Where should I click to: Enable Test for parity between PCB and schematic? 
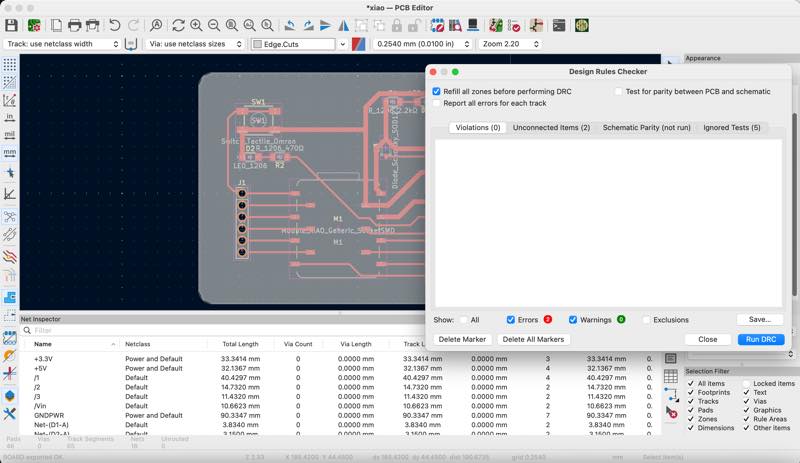click(x=618, y=91)
